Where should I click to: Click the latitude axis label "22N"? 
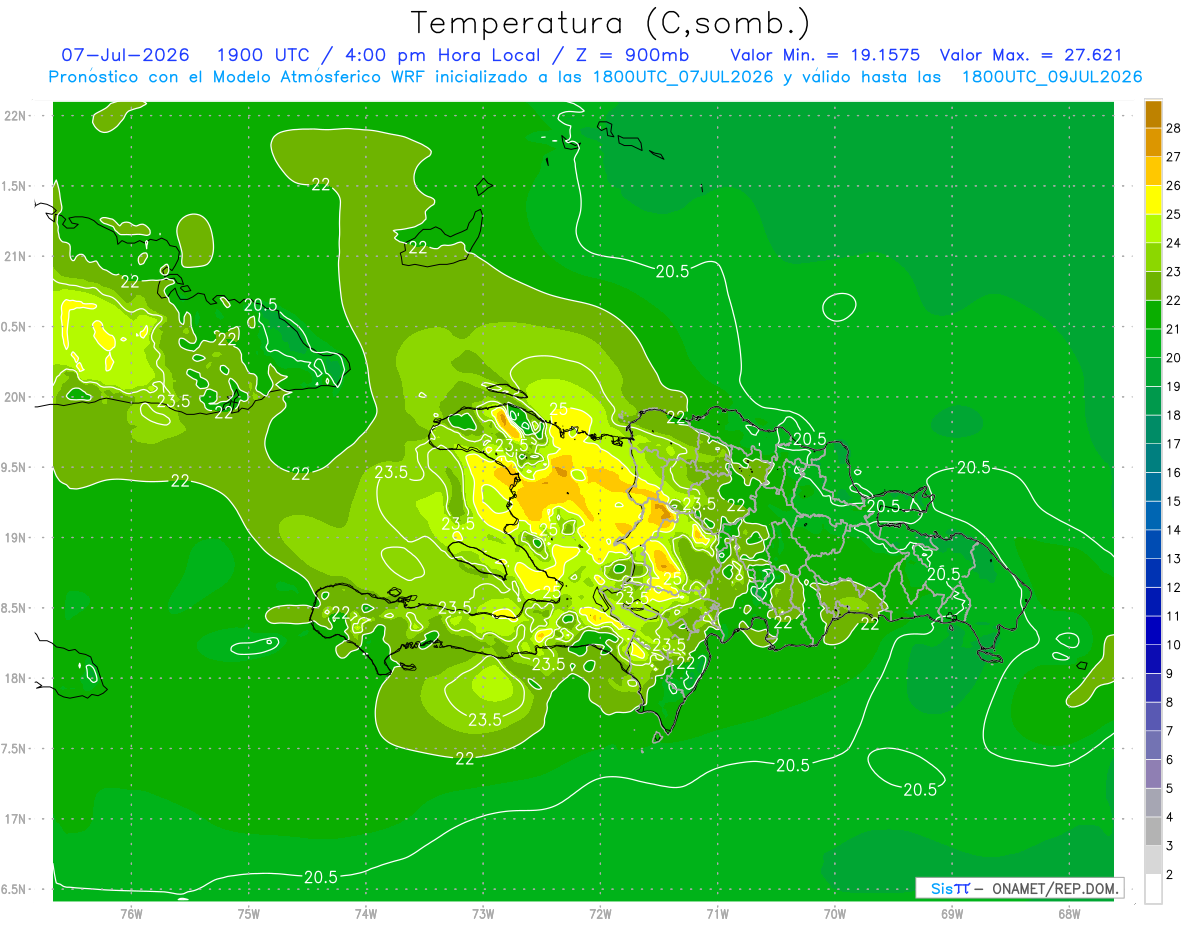pyautogui.click(x=16, y=116)
